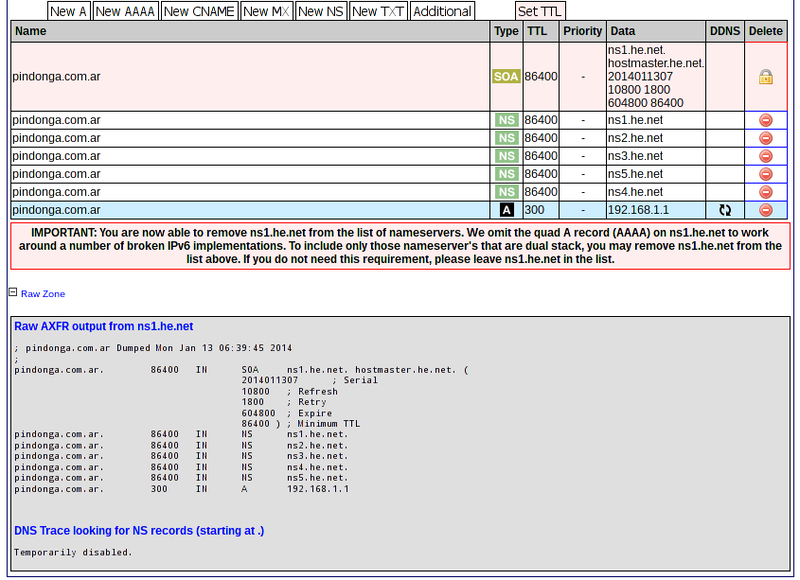Collapse the Raw Zone section
Image resolution: width=800 pixels, height=580 pixels.
coord(13,293)
